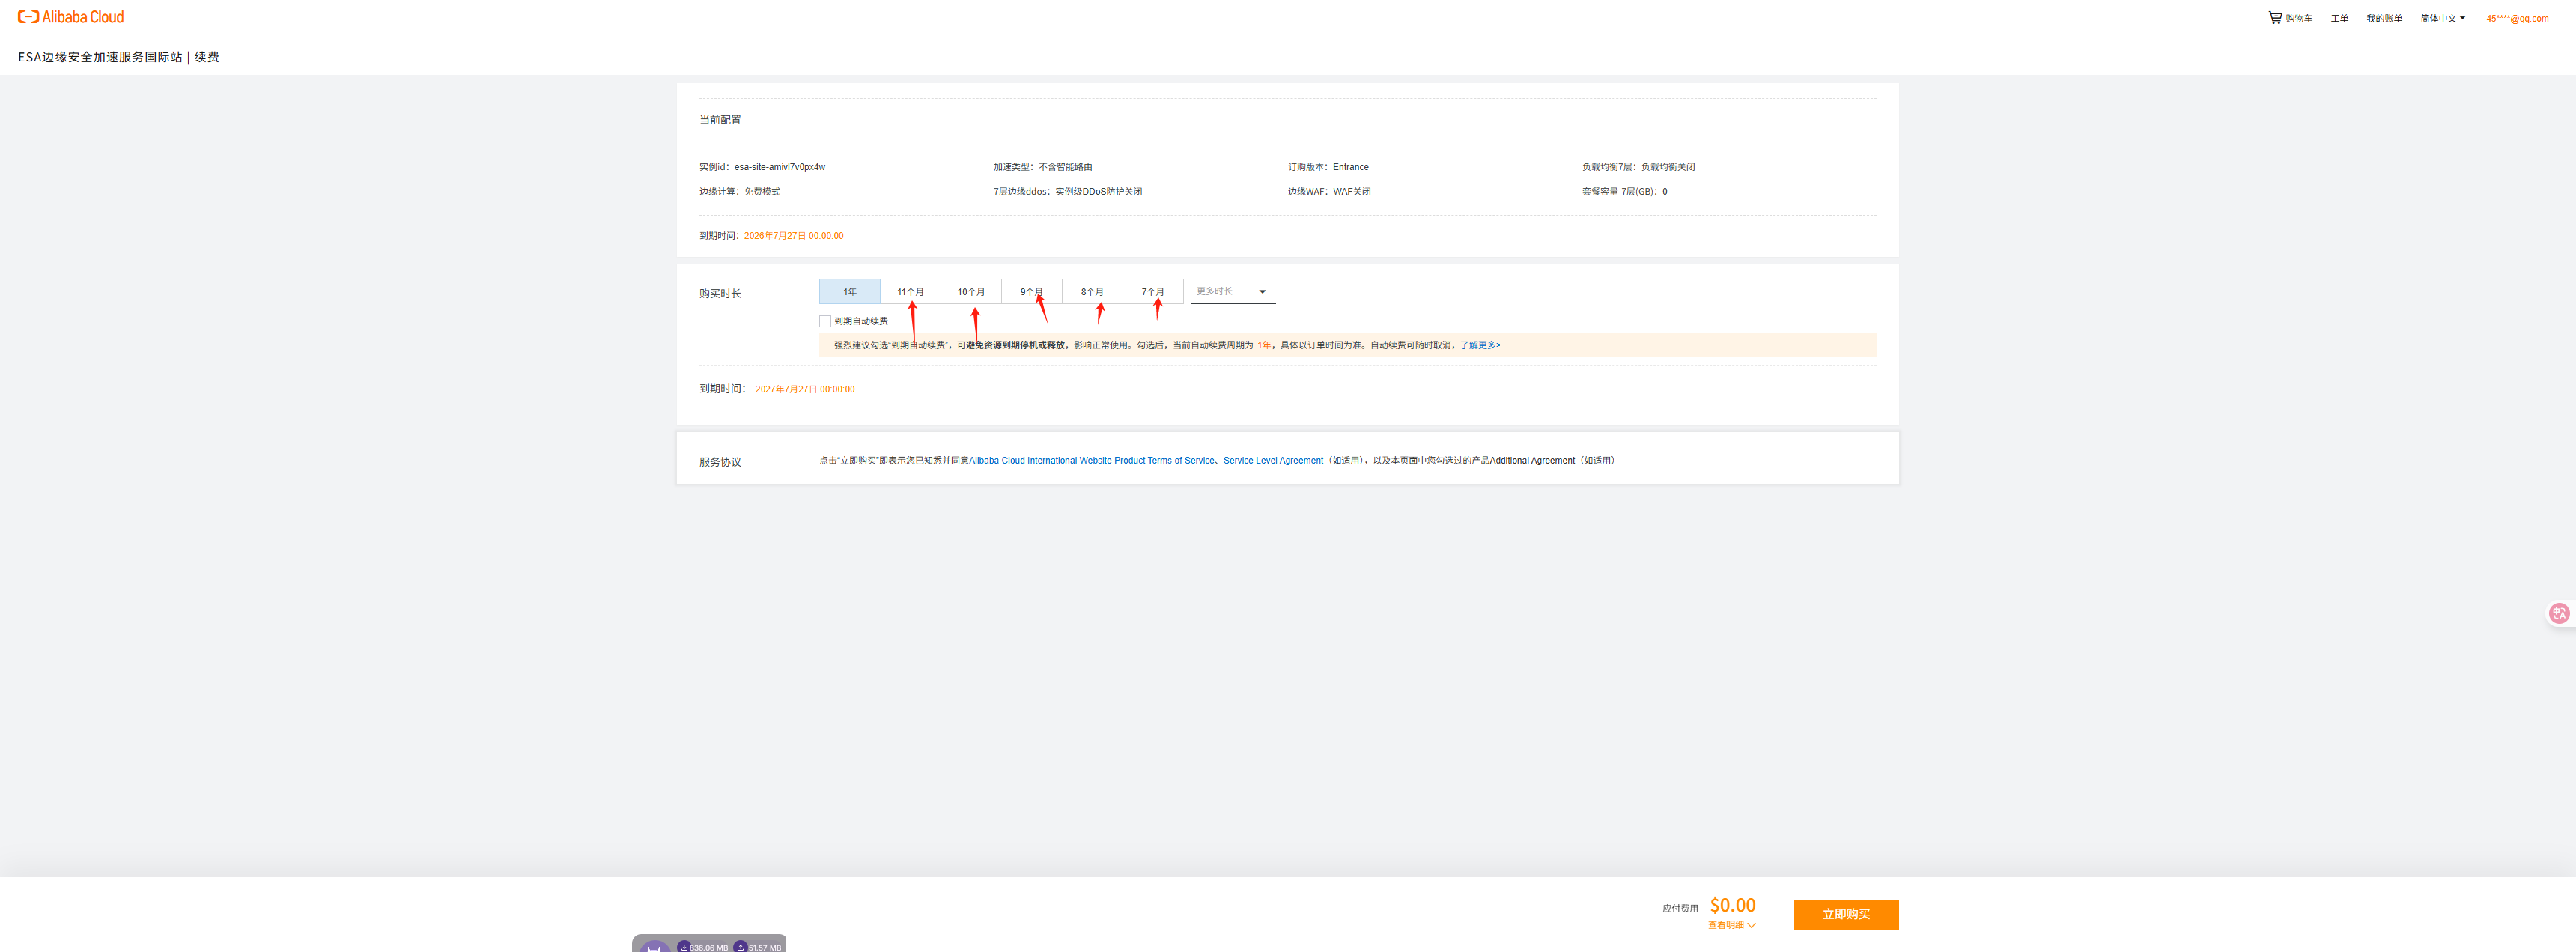Click the Alibaba Cloud logo
Image resolution: width=2576 pixels, height=952 pixels.
click(x=71, y=17)
